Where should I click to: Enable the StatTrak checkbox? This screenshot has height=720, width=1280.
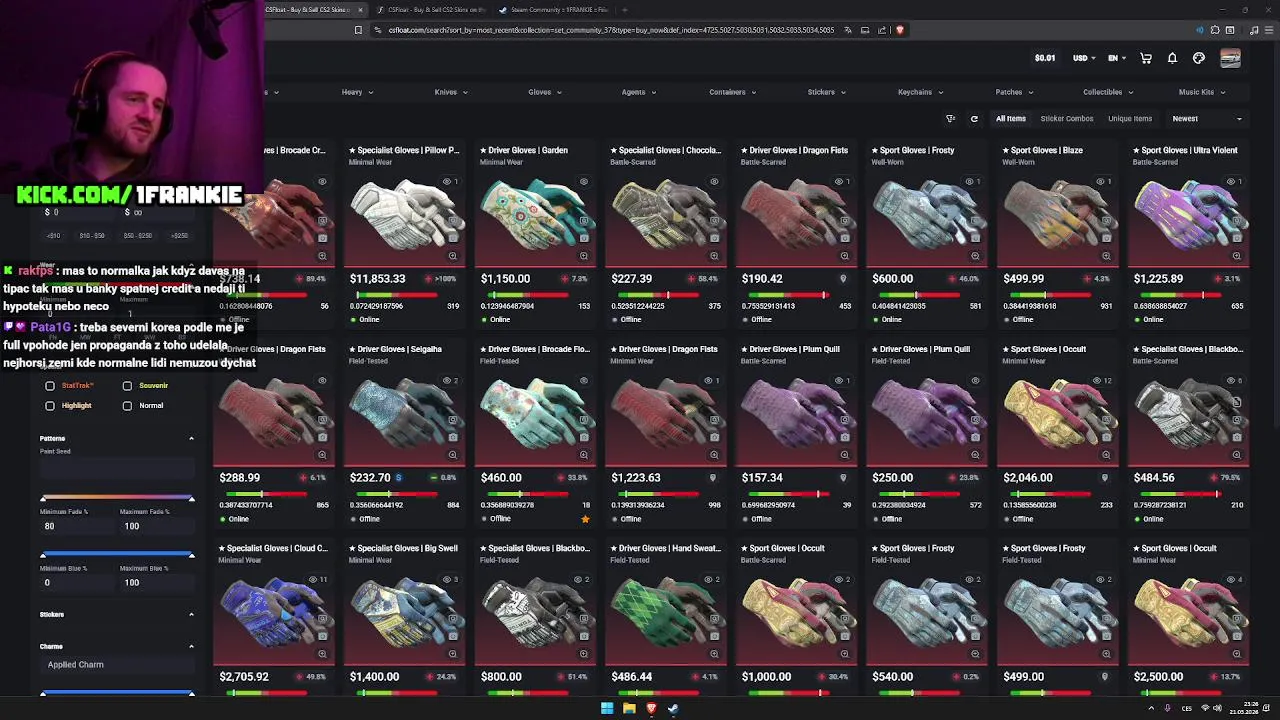pos(50,386)
